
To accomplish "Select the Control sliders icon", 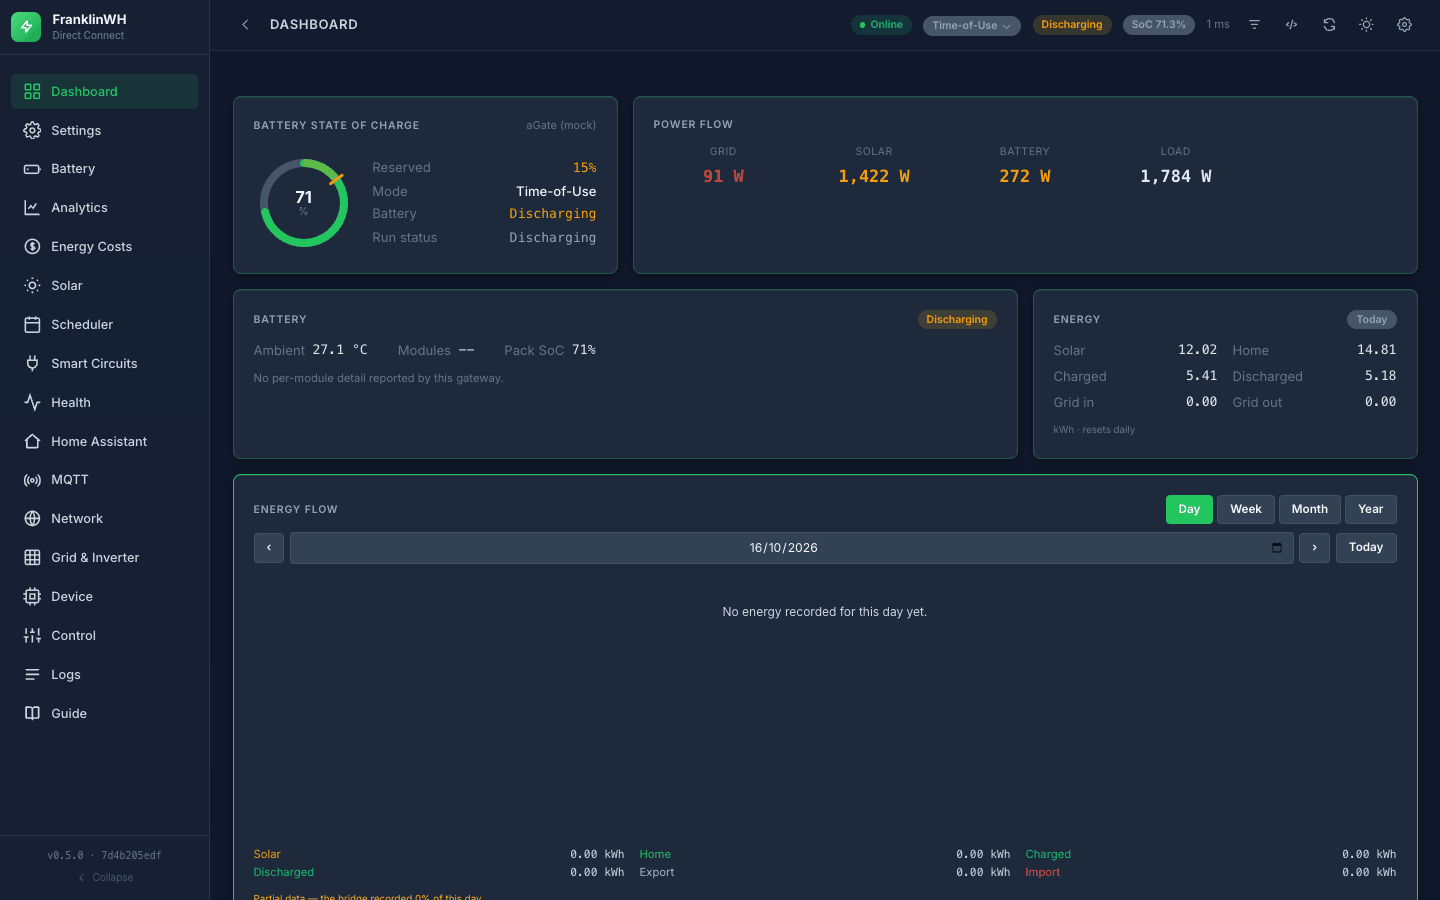I will pyautogui.click(x=32, y=636).
